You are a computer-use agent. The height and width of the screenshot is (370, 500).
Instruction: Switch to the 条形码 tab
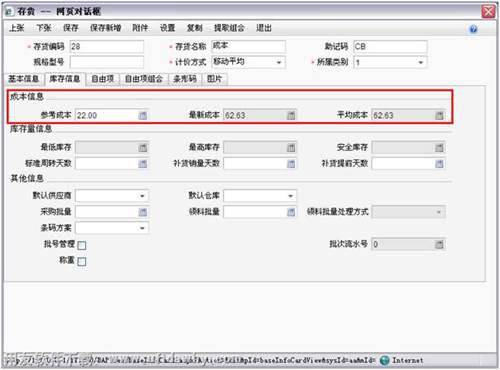coord(185,79)
